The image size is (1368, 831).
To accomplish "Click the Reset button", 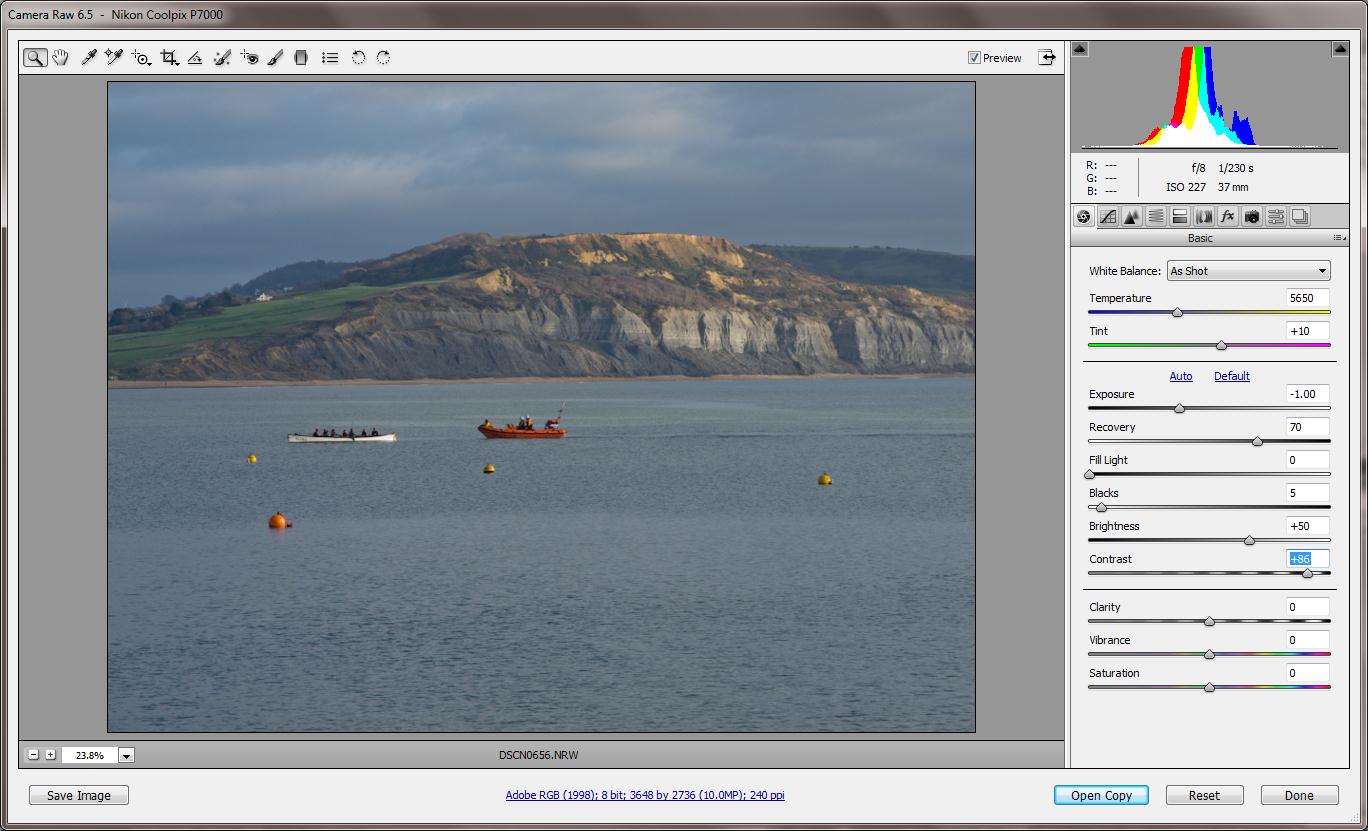I will (1204, 796).
